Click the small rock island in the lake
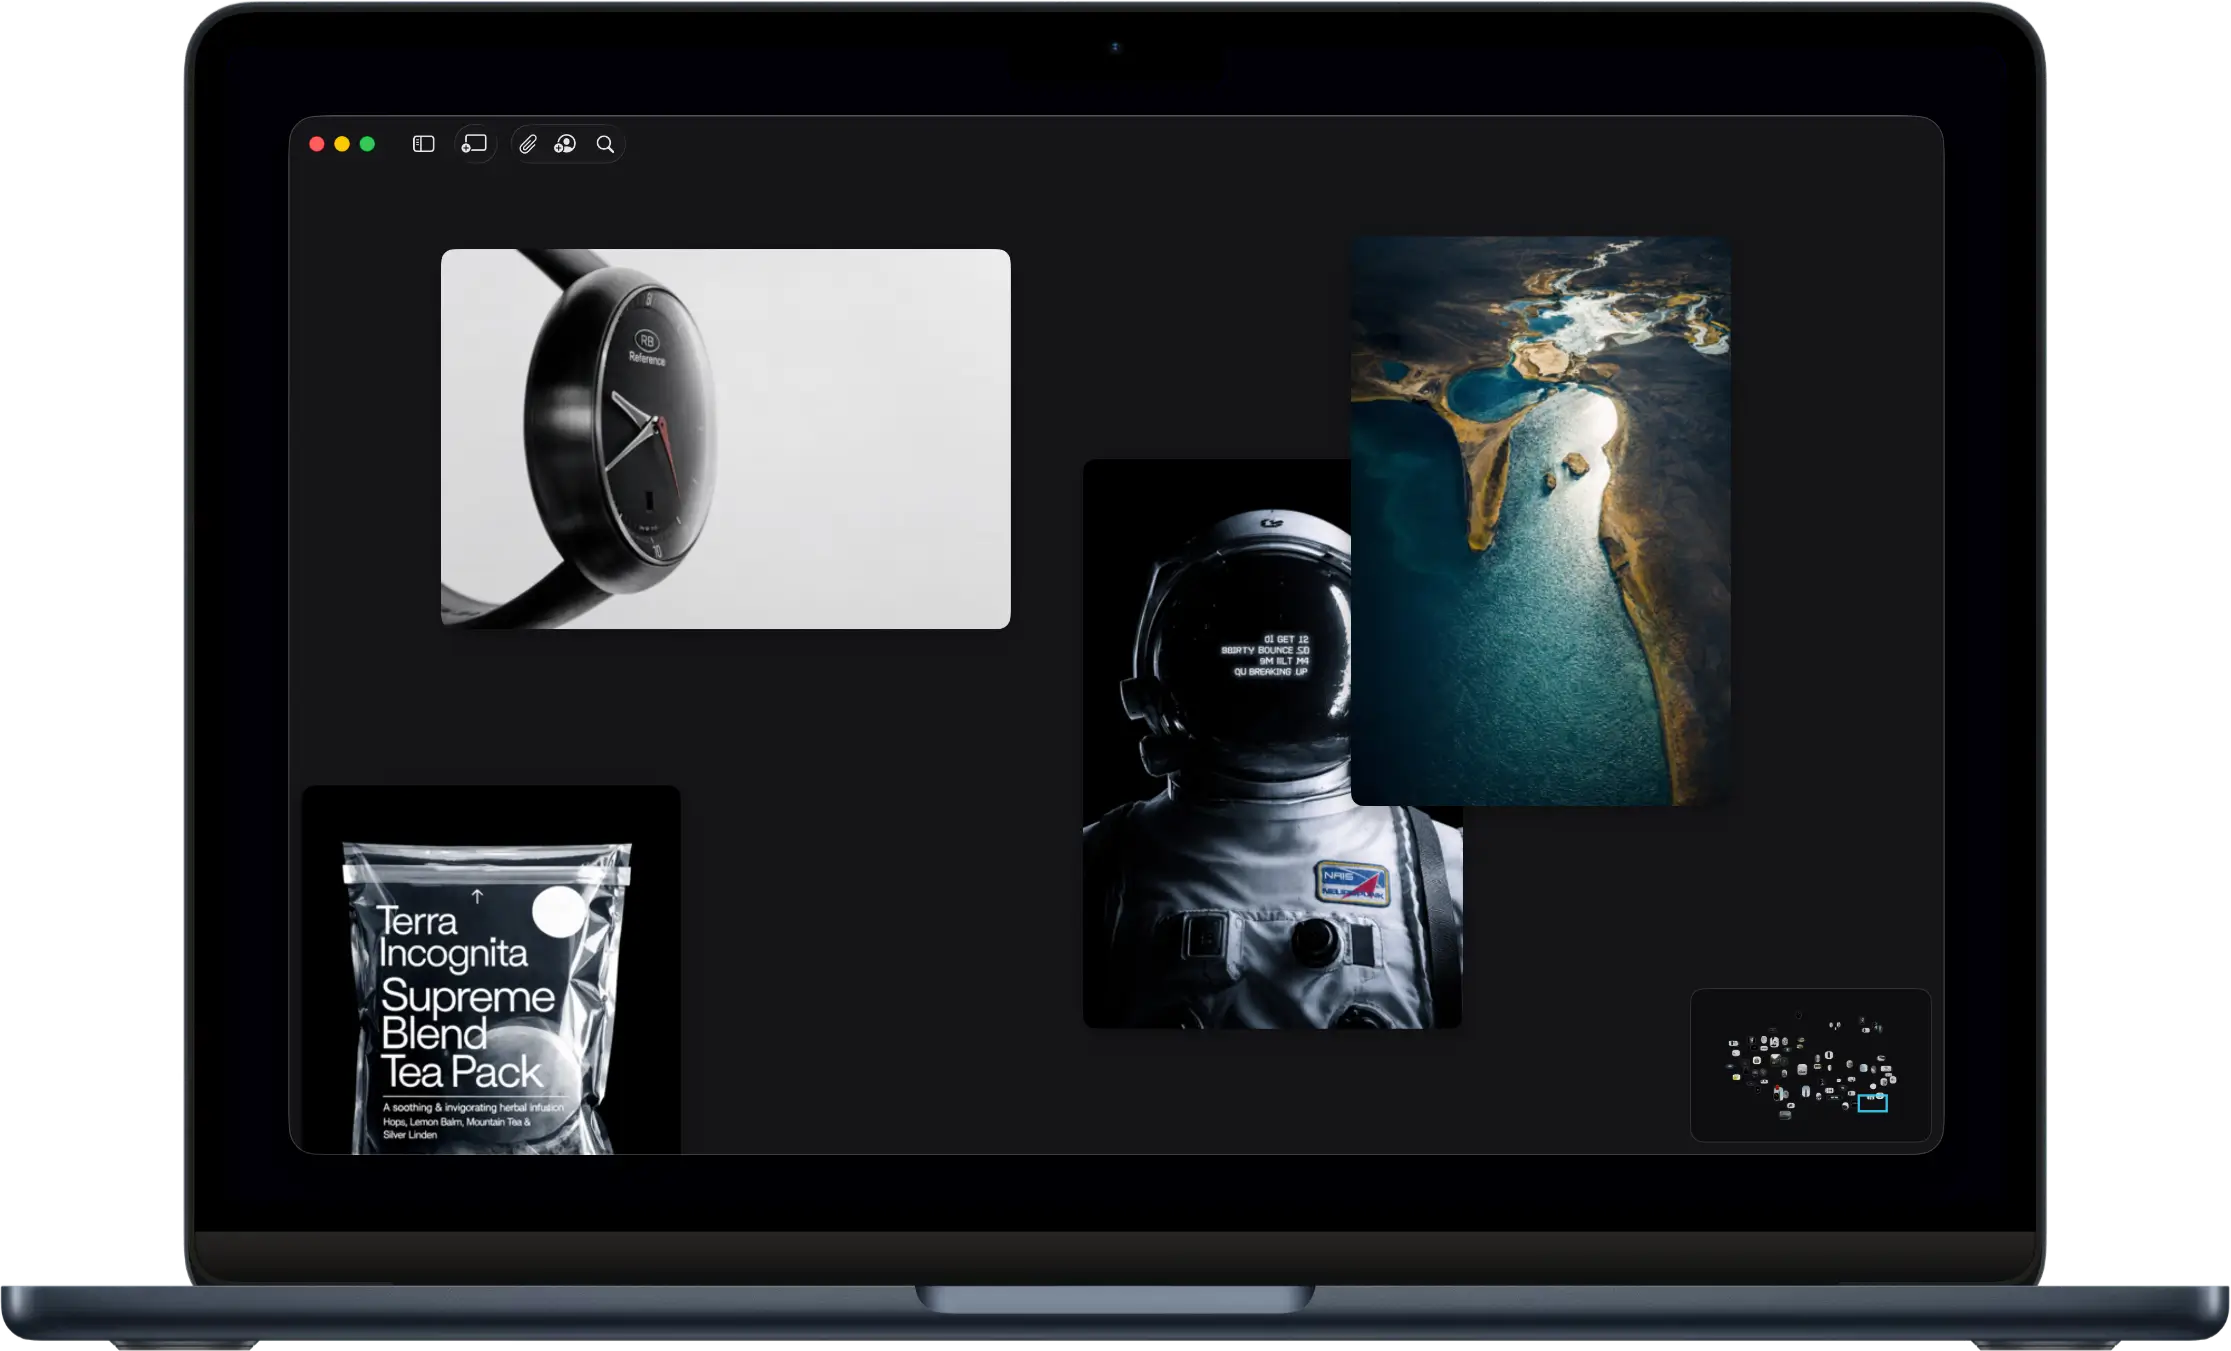The height and width of the screenshot is (1351, 2231). click(1575, 463)
